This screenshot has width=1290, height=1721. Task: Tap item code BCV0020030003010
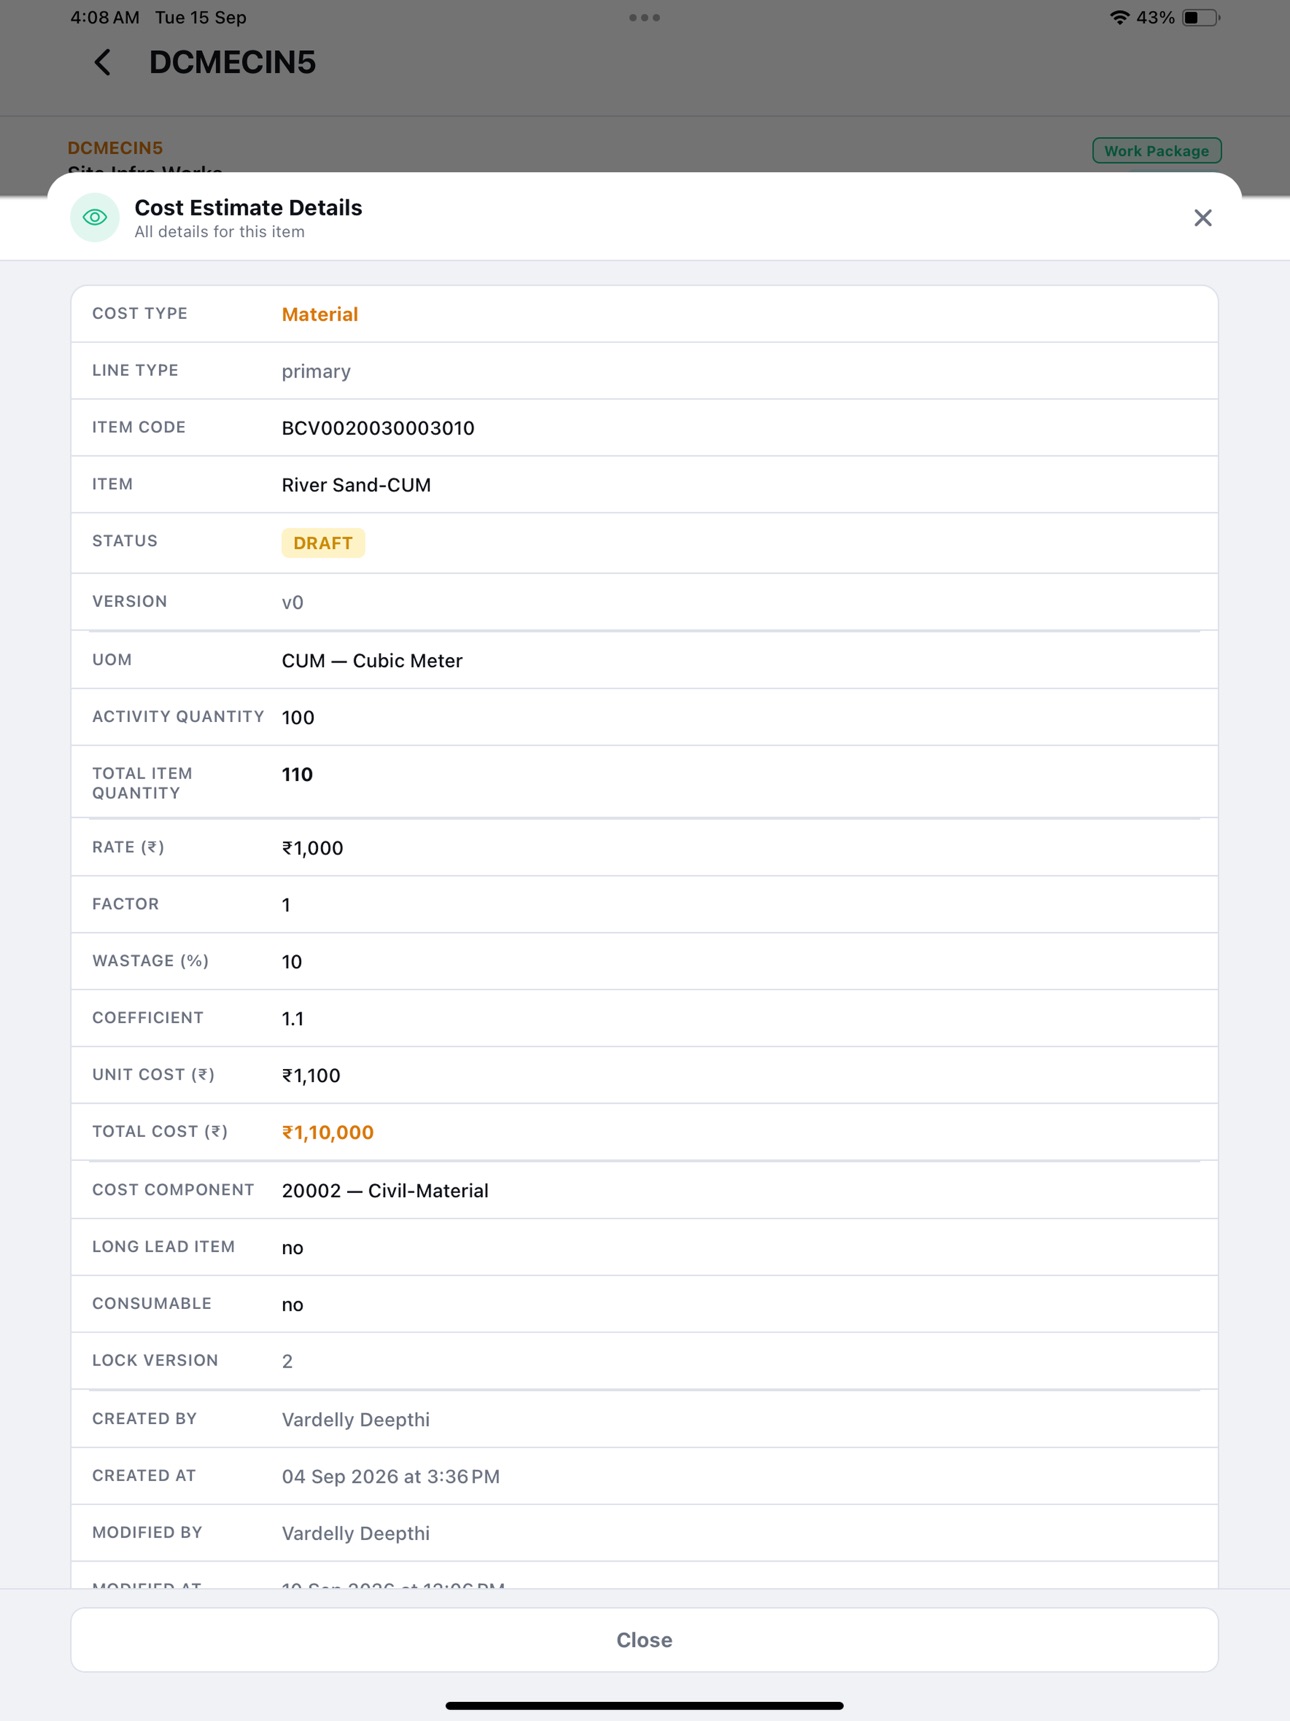378,428
